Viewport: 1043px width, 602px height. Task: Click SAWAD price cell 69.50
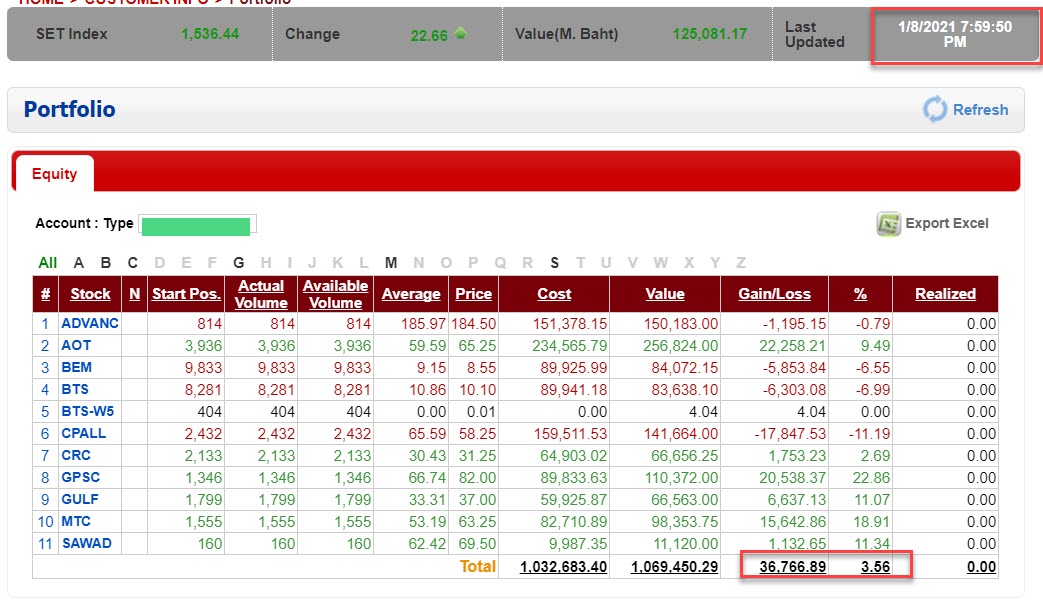click(x=477, y=543)
